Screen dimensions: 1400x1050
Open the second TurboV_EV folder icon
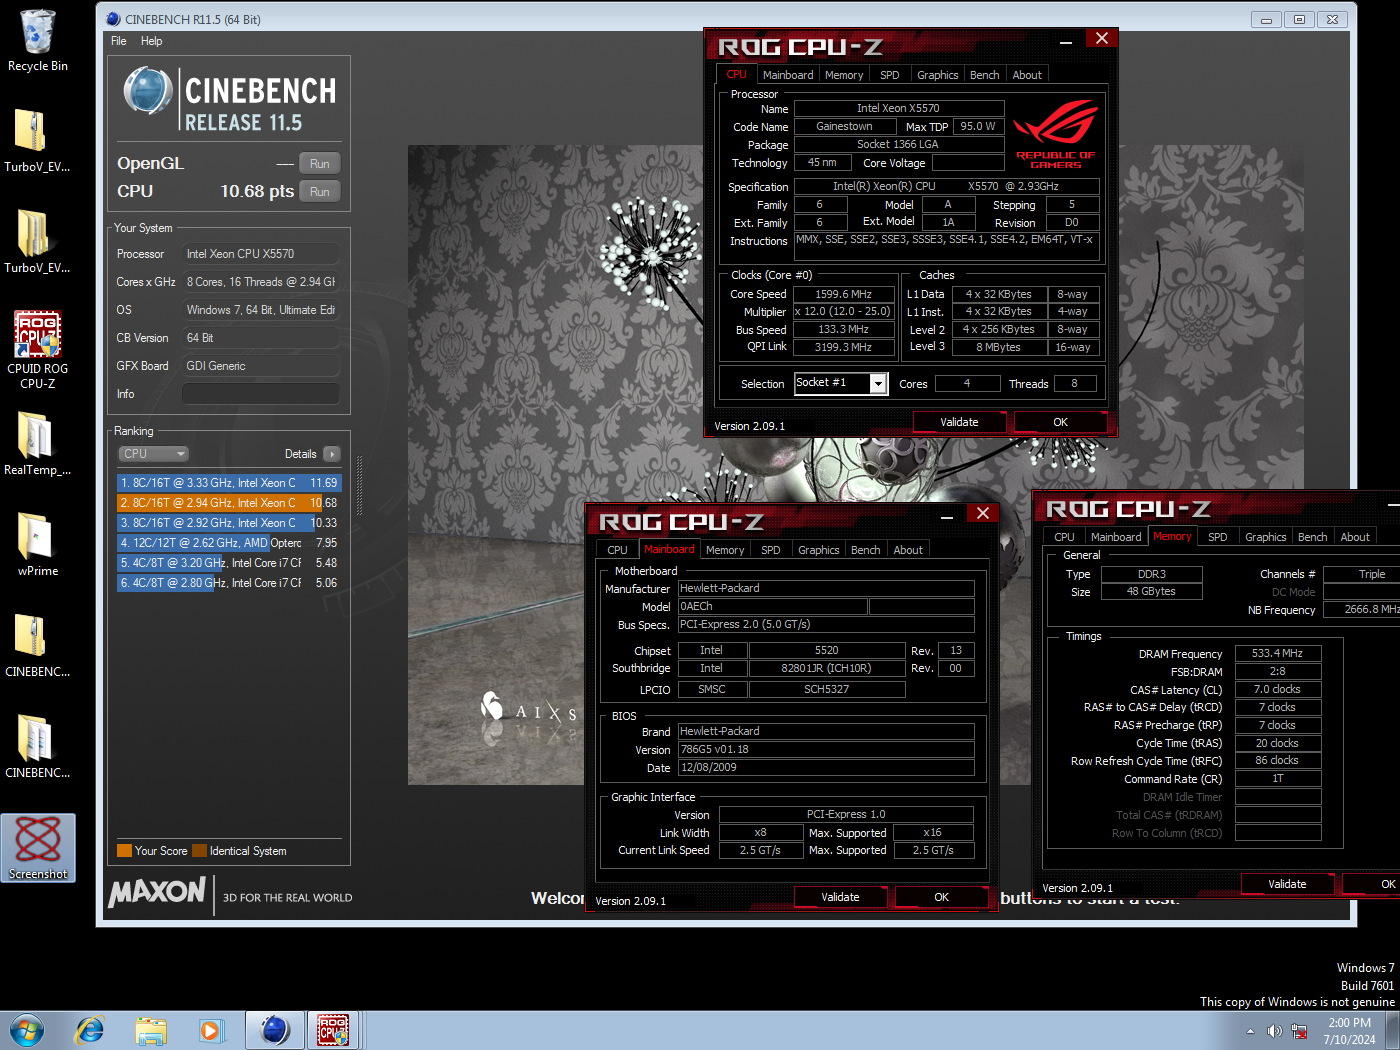38,241
